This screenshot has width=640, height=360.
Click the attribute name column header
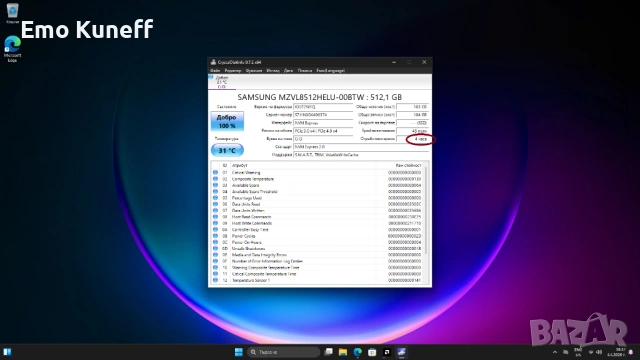point(240,165)
